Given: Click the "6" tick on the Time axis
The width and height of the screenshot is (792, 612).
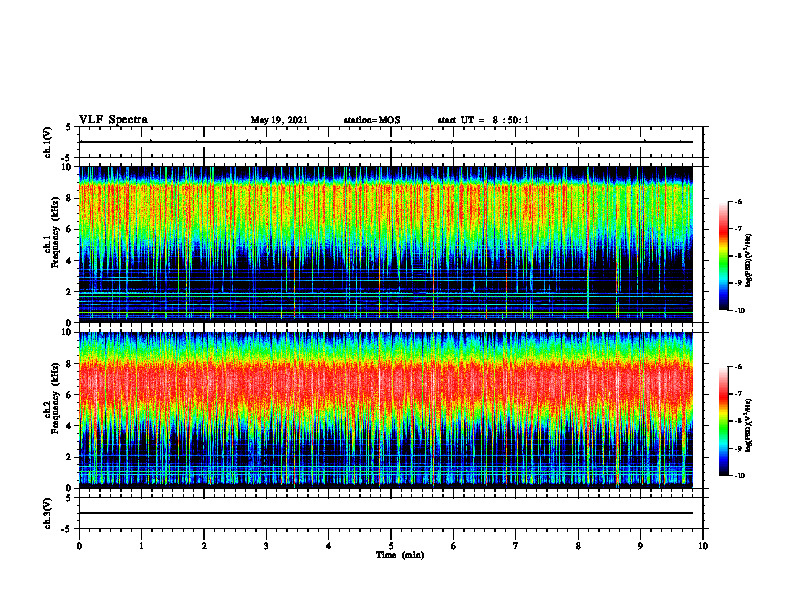Looking at the screenshot, I should pos(454,546).
